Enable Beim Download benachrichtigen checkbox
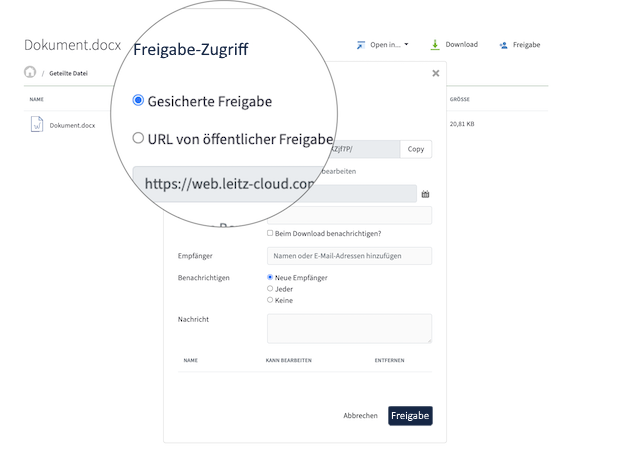The image size is (635, 454). [x=270, y=233]
